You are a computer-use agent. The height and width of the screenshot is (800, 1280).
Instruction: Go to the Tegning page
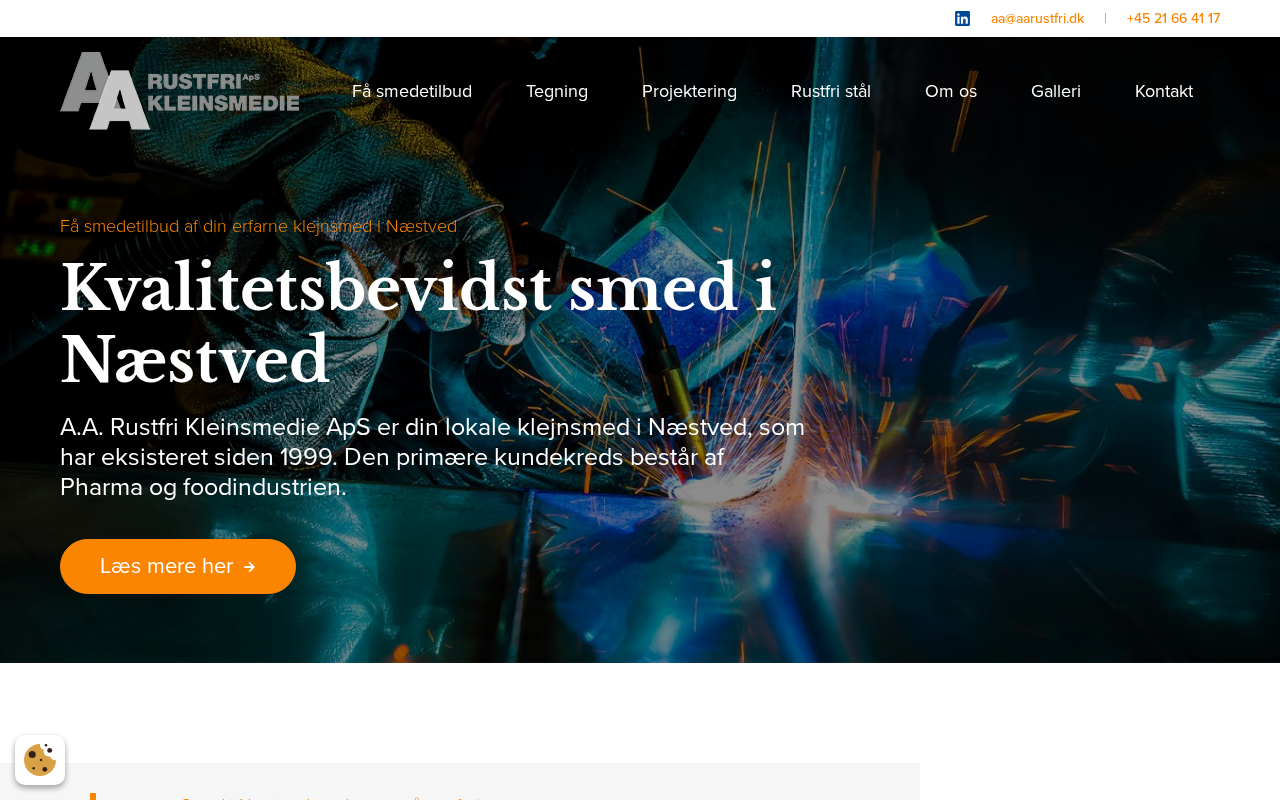coord(557,91)
